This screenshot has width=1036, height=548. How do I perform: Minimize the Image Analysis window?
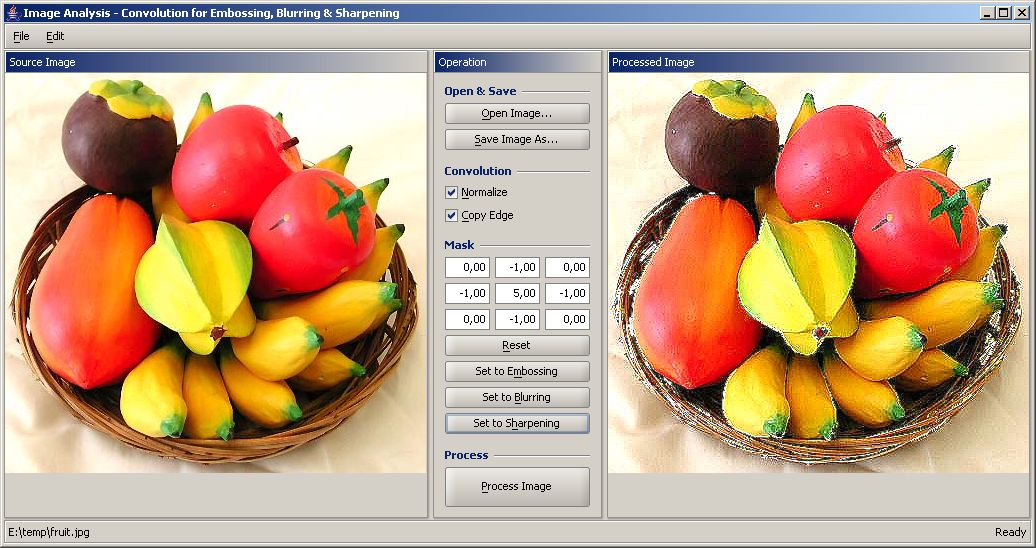coord(988,13)
